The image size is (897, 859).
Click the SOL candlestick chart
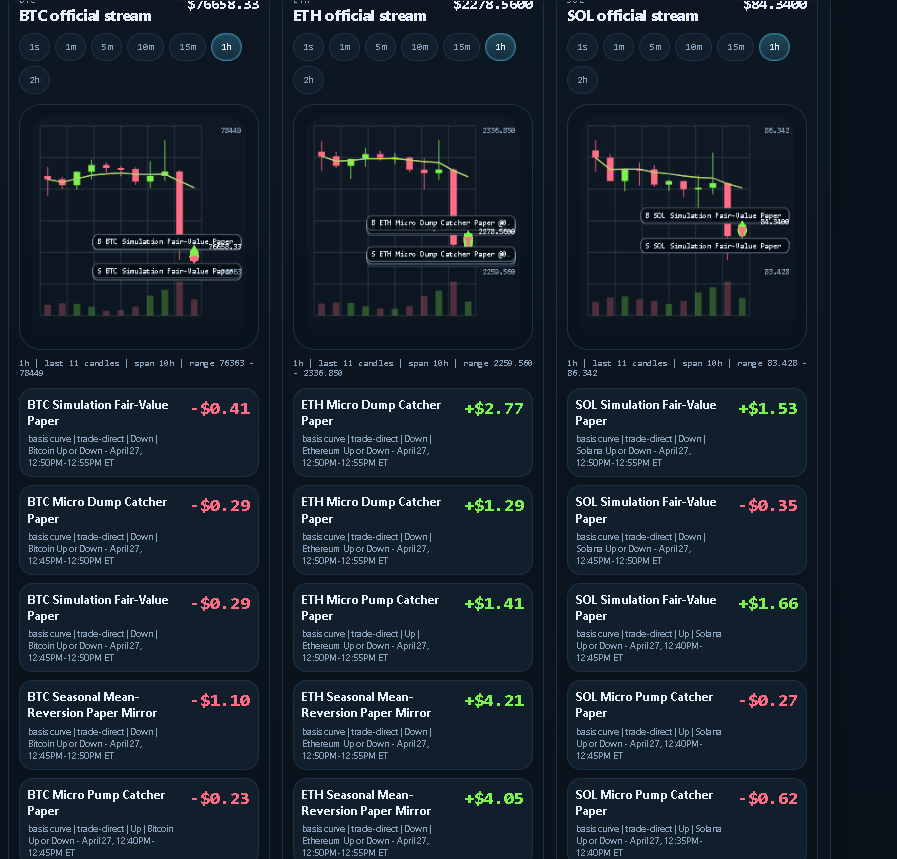tap(687, 226)
